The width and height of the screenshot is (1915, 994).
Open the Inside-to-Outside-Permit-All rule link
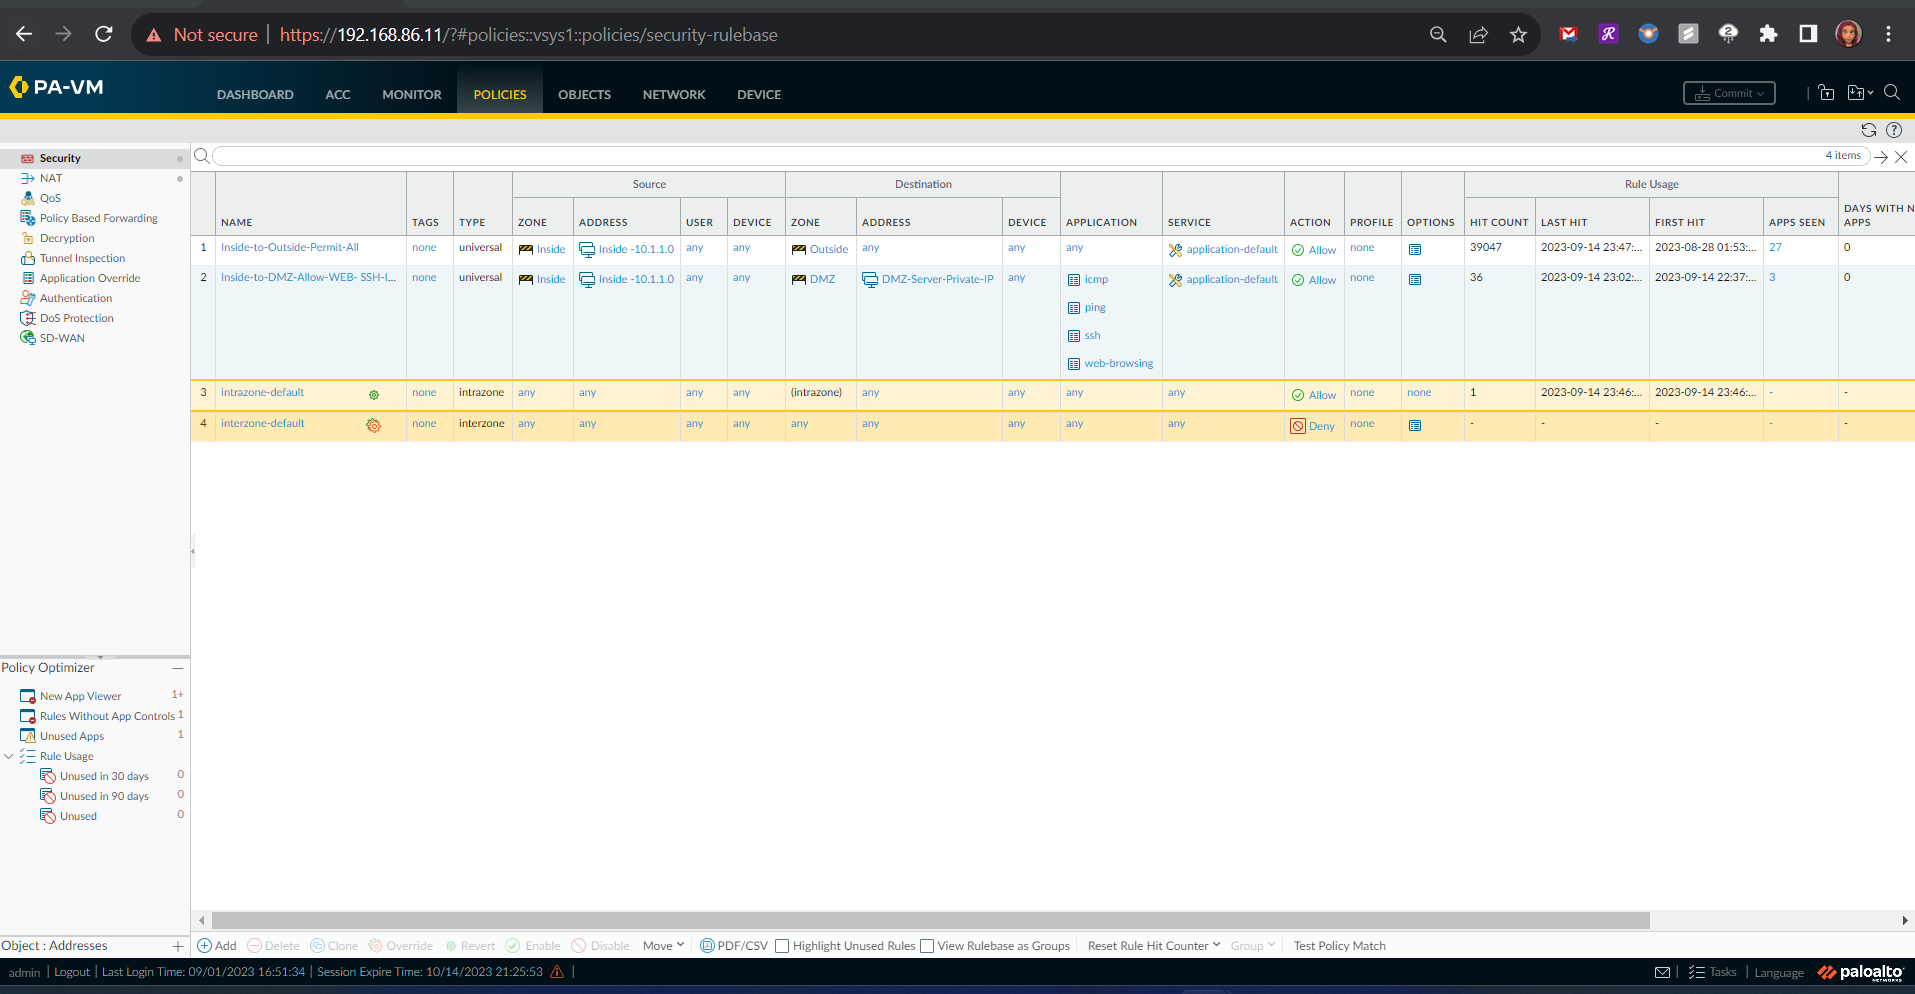tap(289, 248)
